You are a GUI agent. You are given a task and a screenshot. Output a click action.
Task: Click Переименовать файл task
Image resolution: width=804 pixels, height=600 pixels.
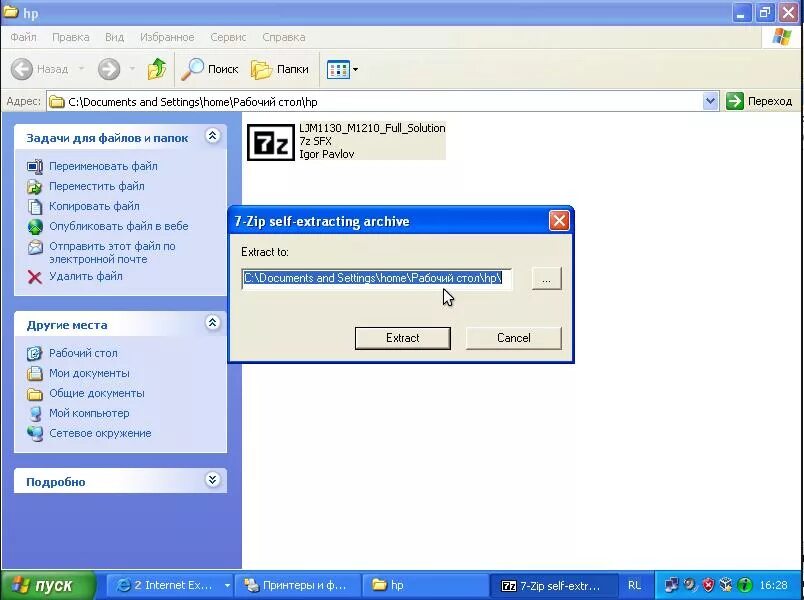(103, 166)
